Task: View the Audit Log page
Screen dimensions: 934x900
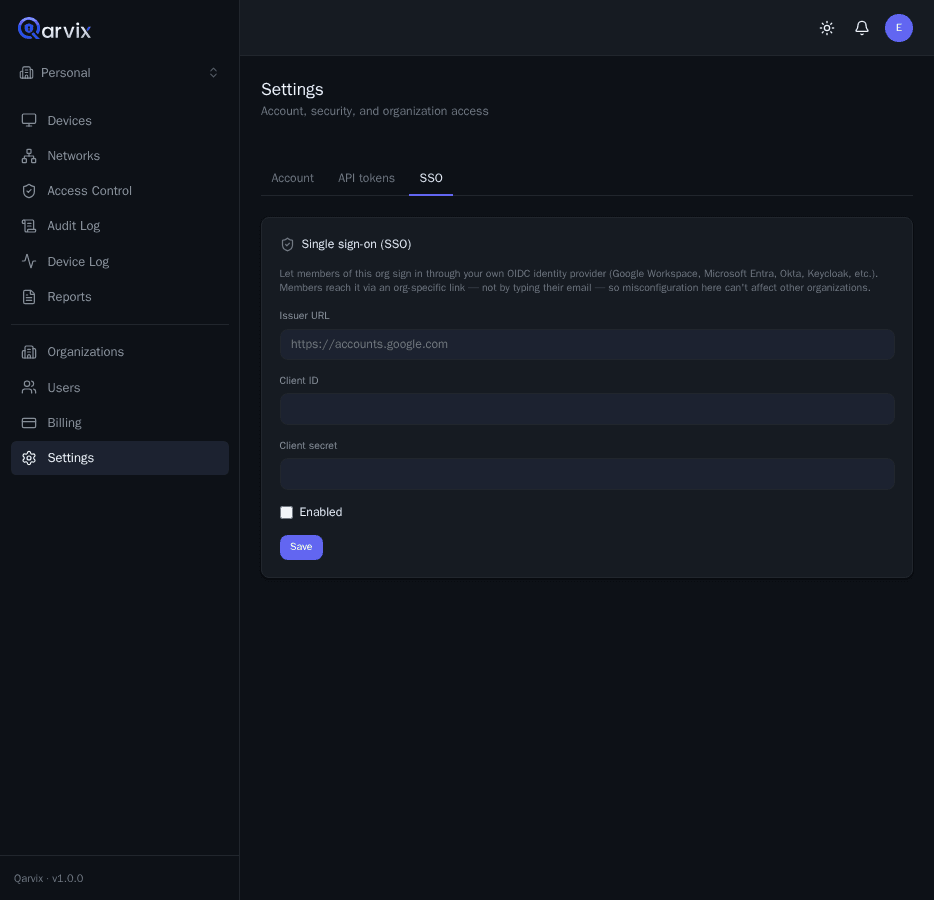Action: click(120, 226)
